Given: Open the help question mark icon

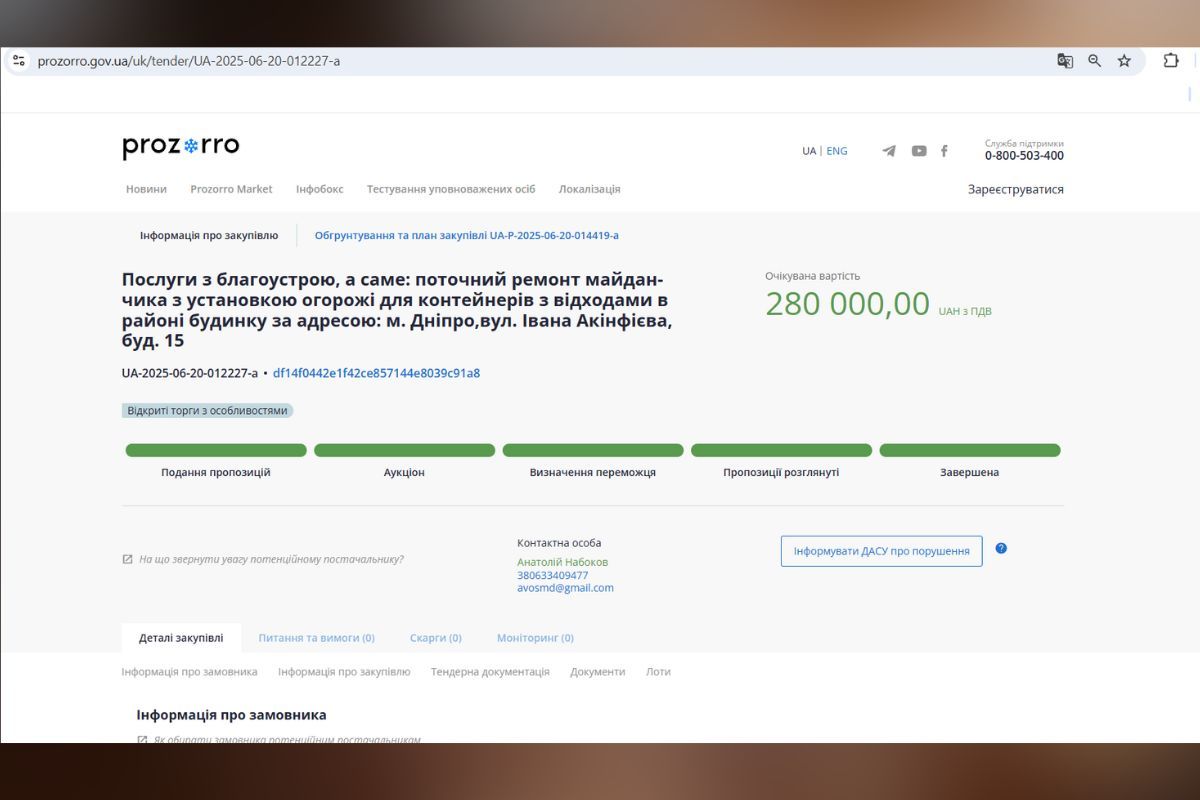Looking at the screenshot, I should pos(1002,550).
